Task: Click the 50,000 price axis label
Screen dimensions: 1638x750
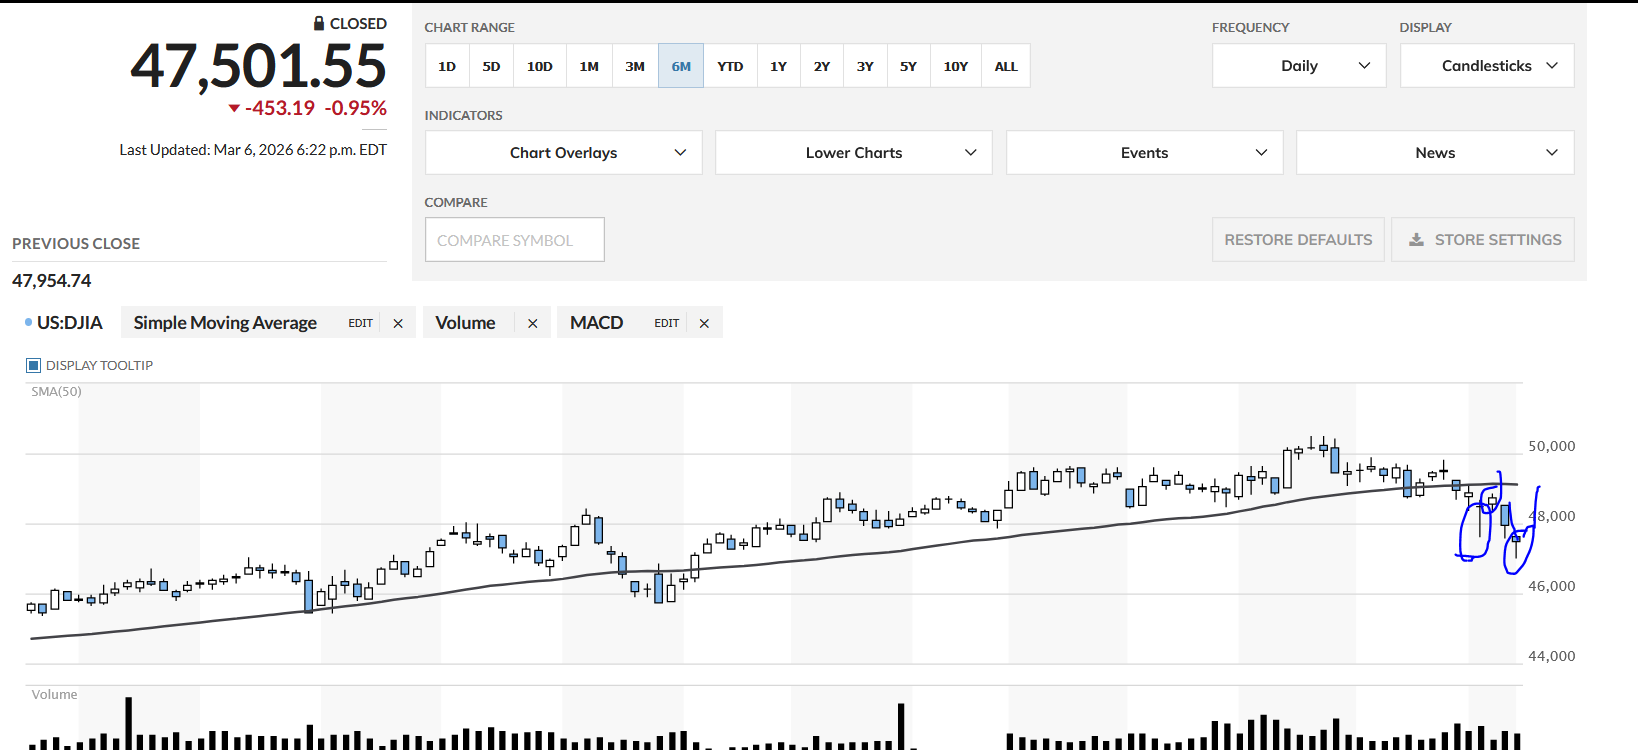Action: coord(1551,446)
